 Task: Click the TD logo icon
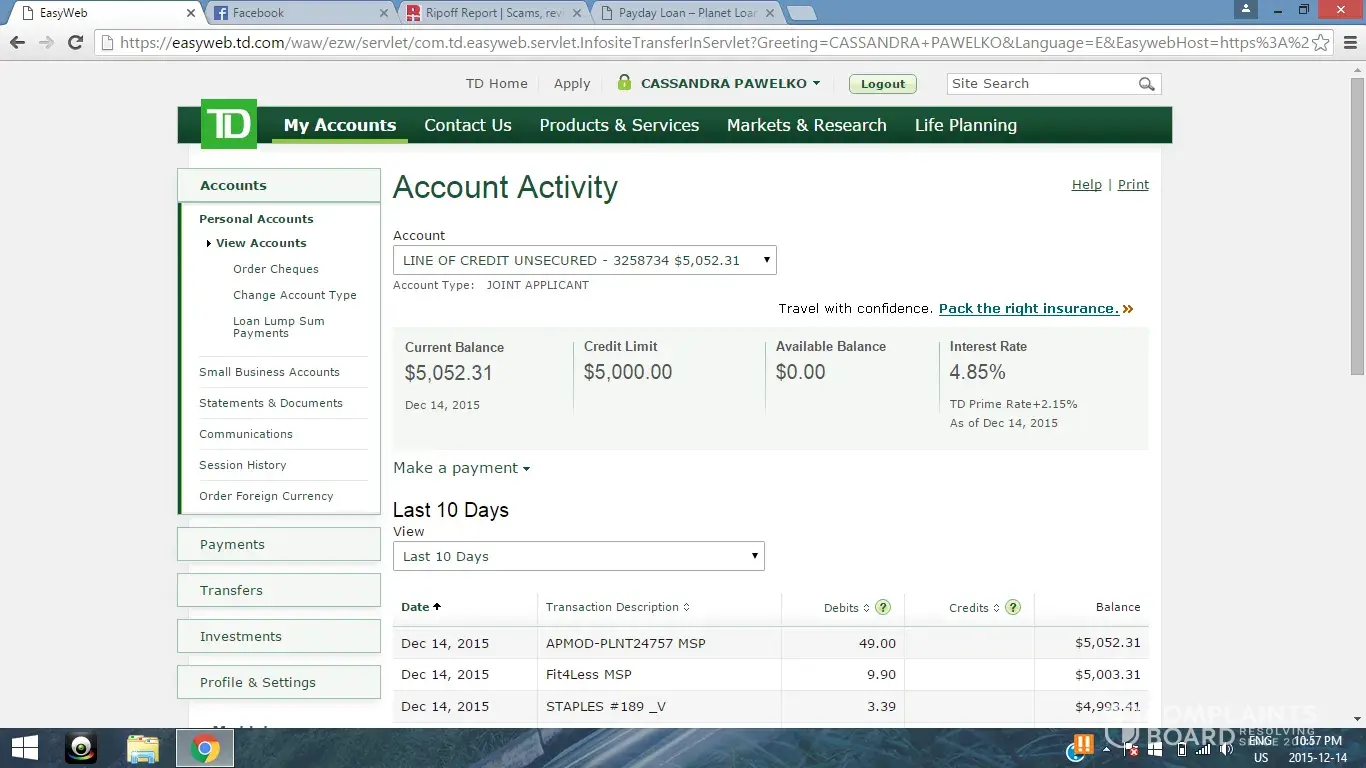[x=229, y=125]
